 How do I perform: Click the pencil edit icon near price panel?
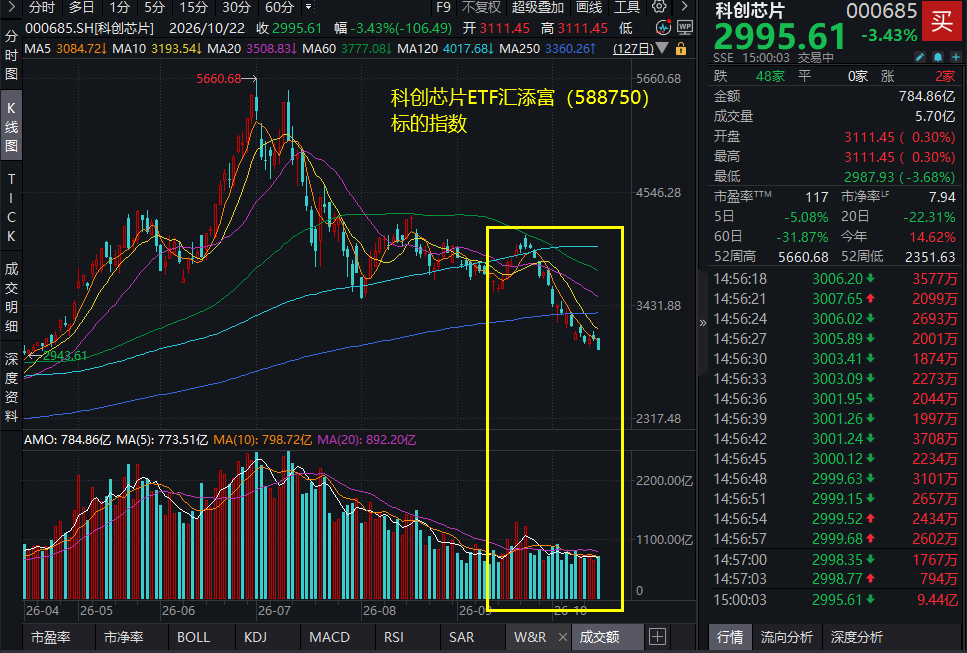[920, 57]
